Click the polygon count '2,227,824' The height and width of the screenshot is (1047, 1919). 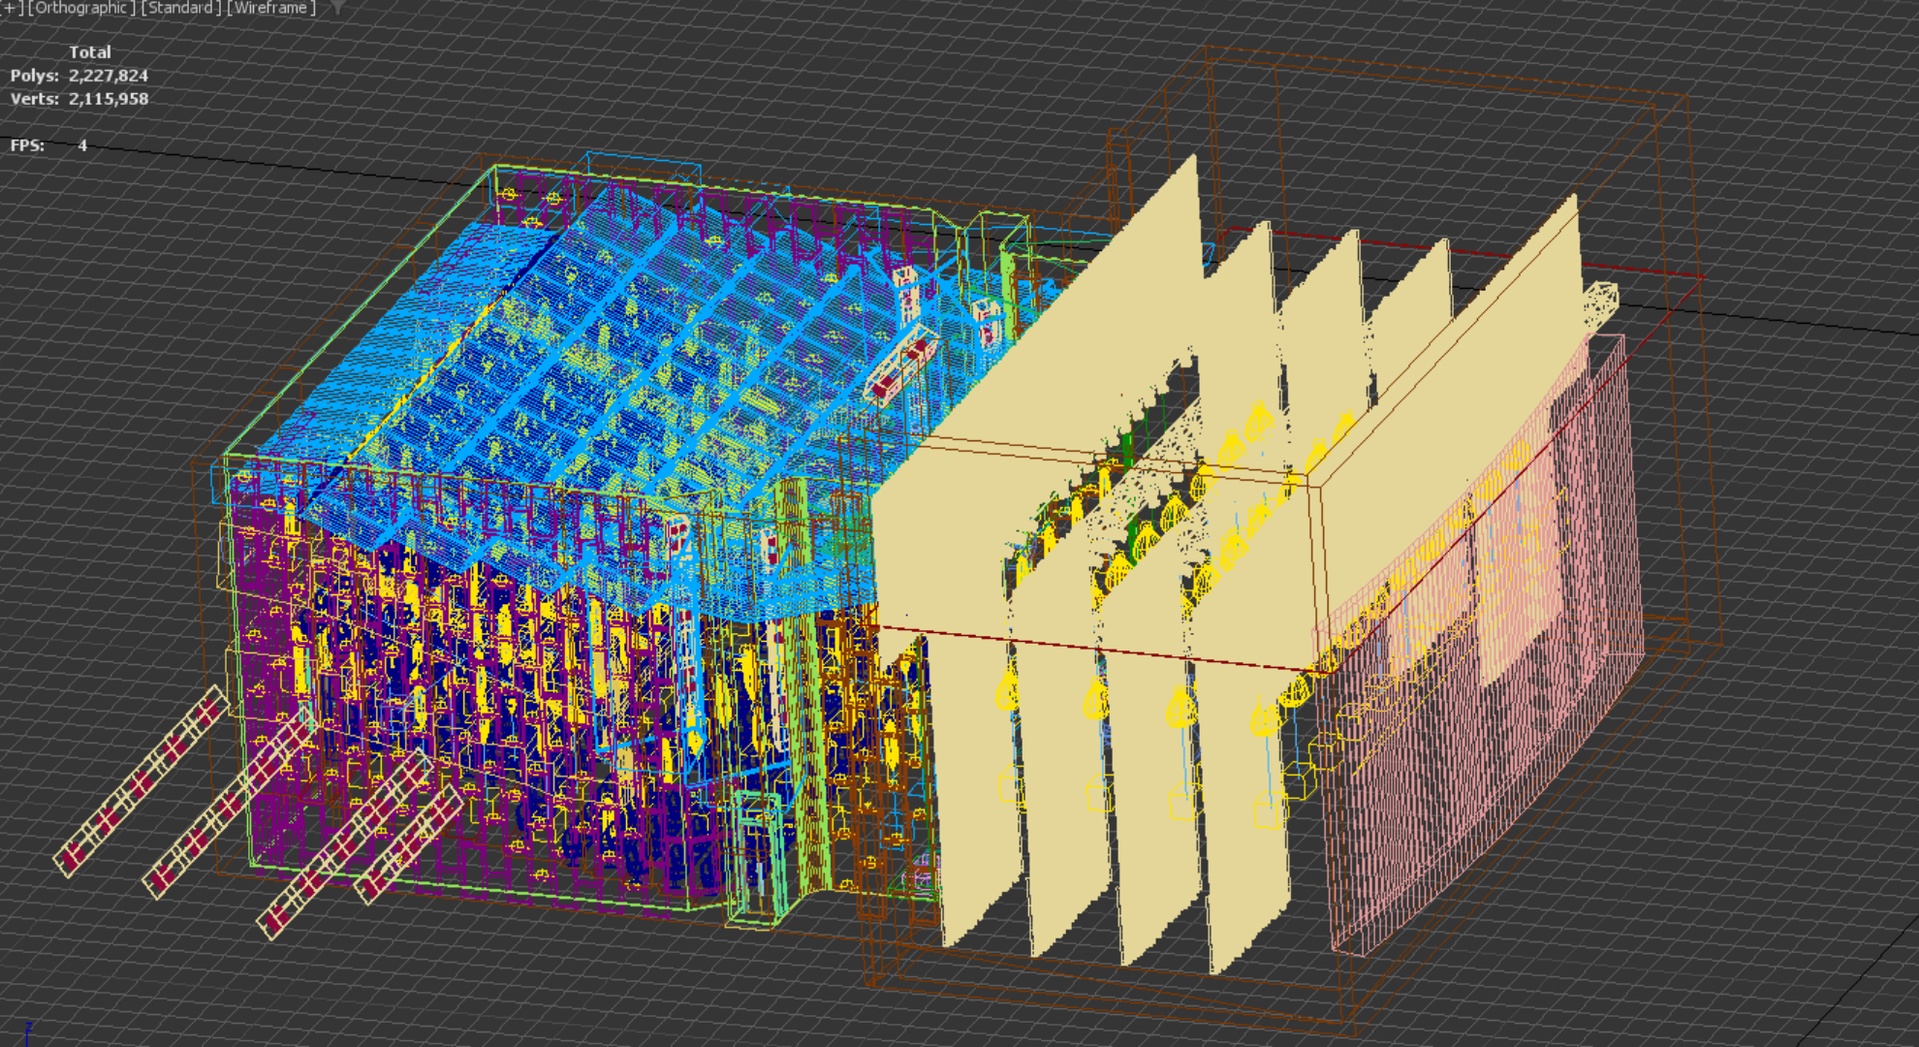(109, 76)
